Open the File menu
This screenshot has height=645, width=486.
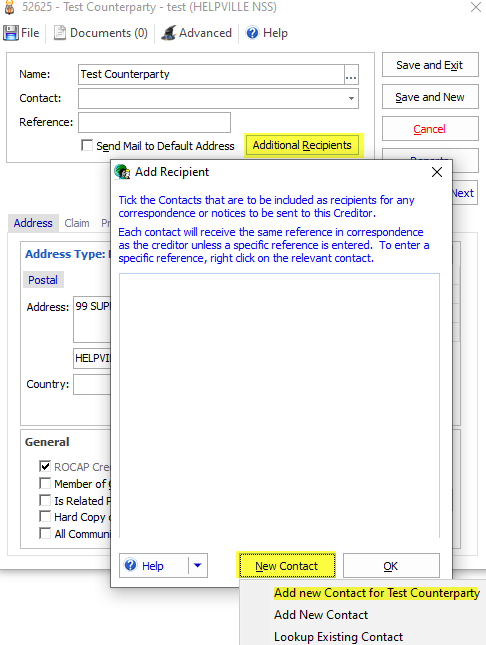pos(21,33)
